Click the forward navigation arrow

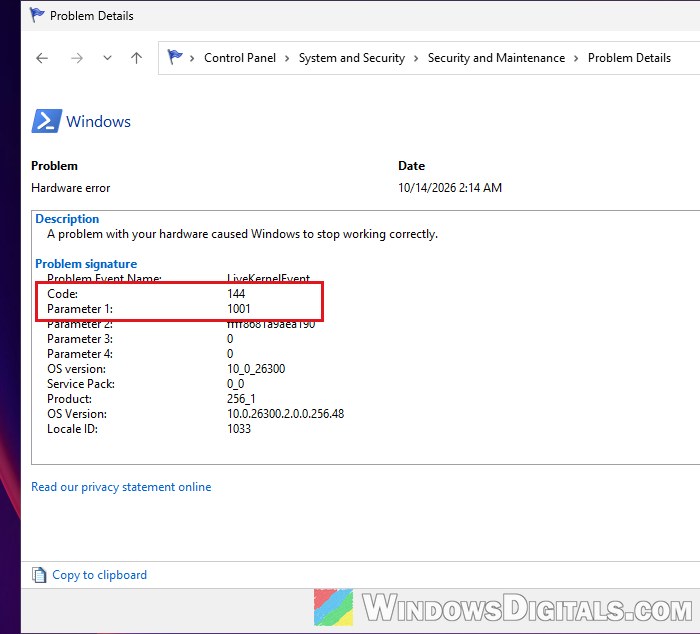[77, 58]
